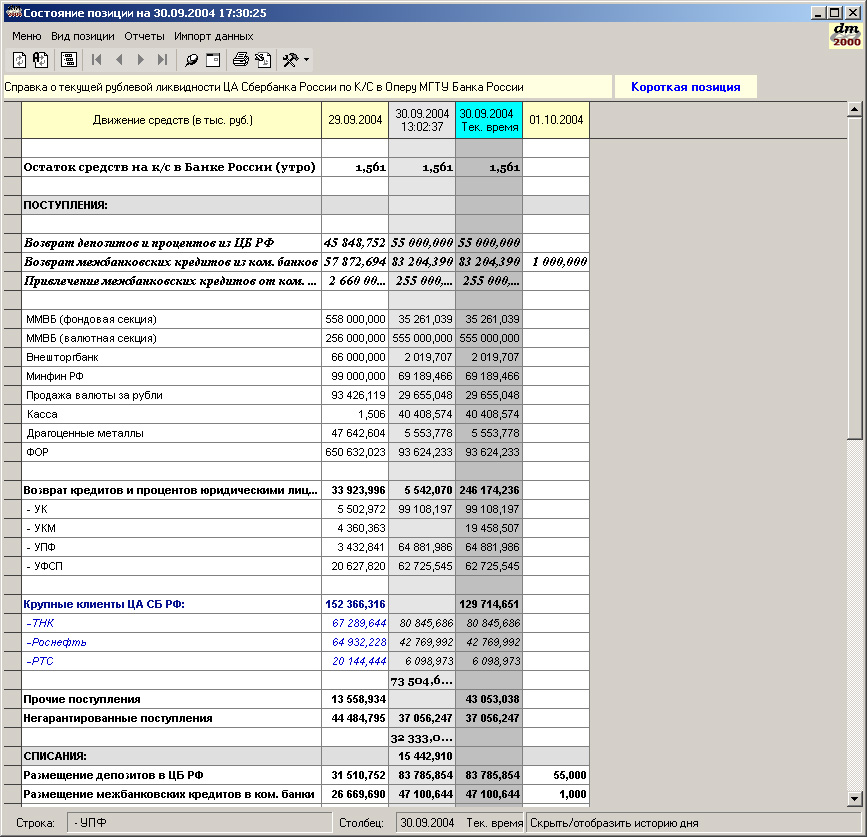Go to the previous record arrow
The width and height of the screenshot is (867, 837).
pyautogui.click(x=119, y=60)
